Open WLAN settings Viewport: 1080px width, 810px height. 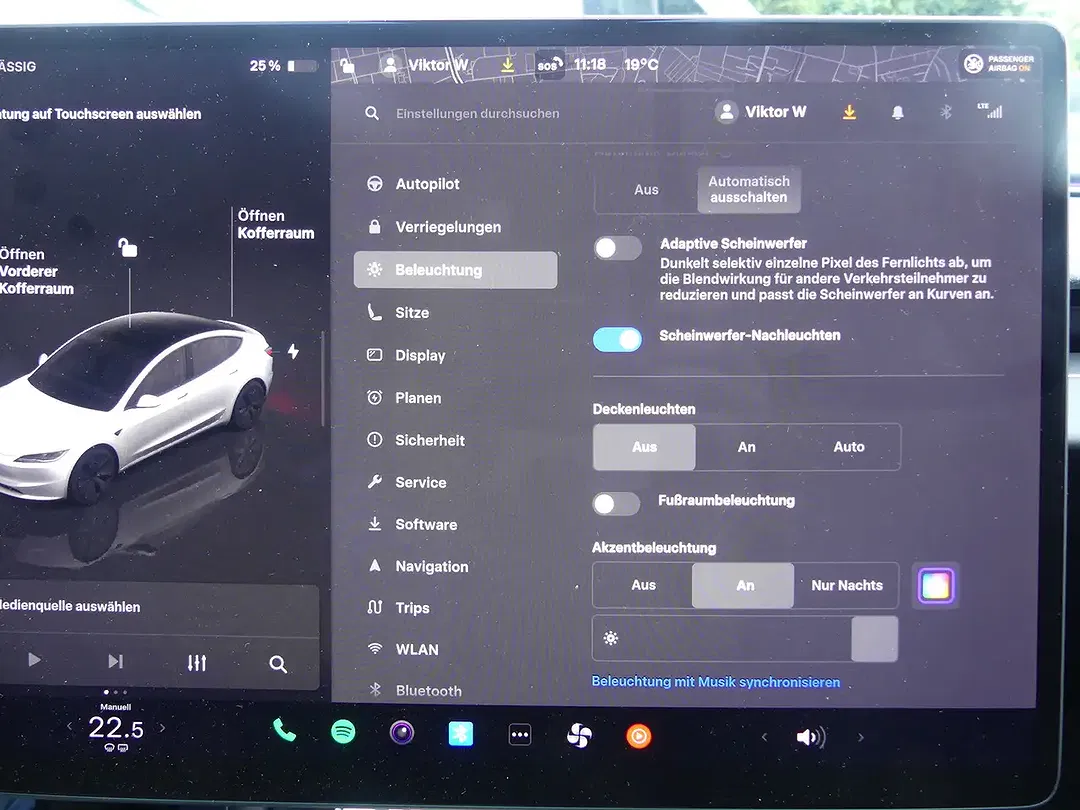click(x=455, y=649)
